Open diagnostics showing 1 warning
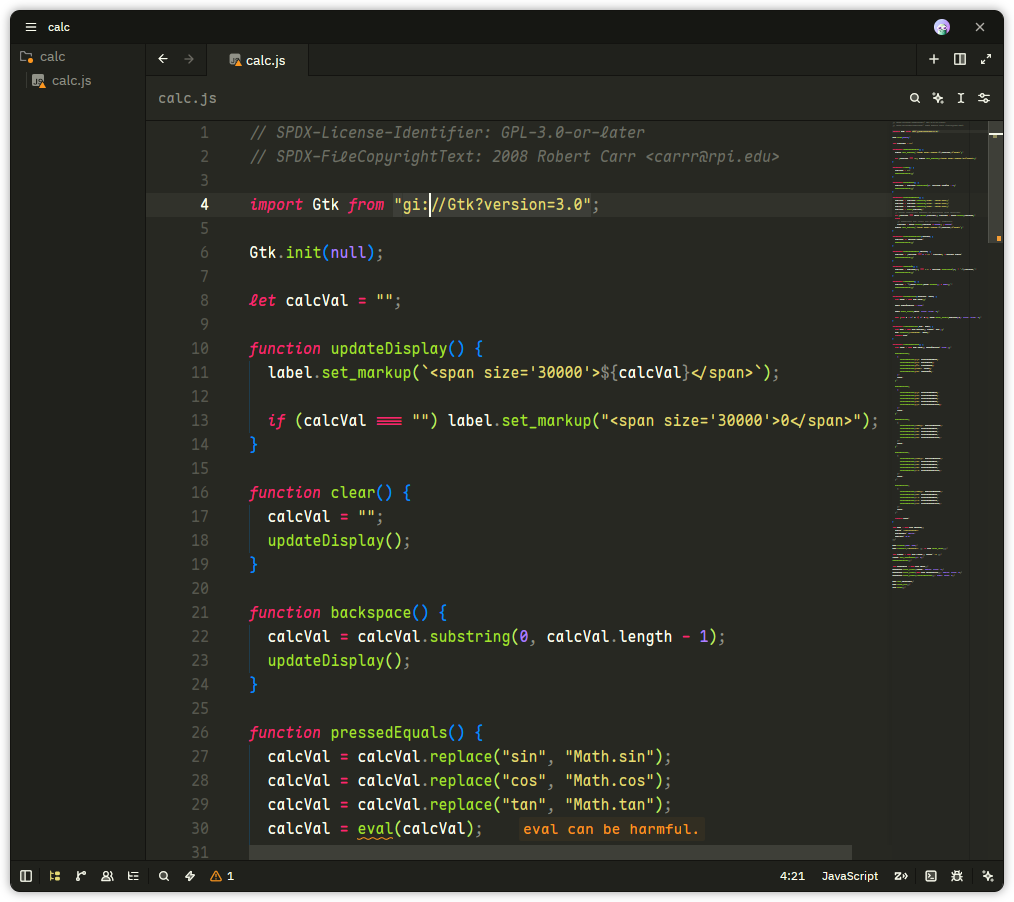This screenshot has width=1014, height=902. 222,876
